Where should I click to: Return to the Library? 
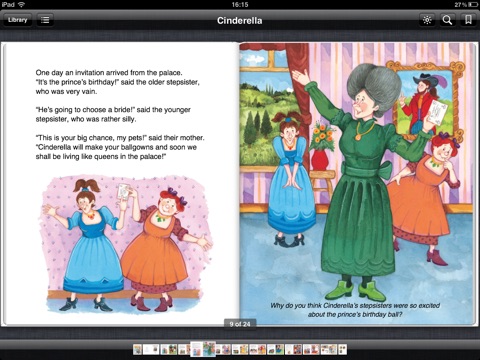[x=17, y=20]
